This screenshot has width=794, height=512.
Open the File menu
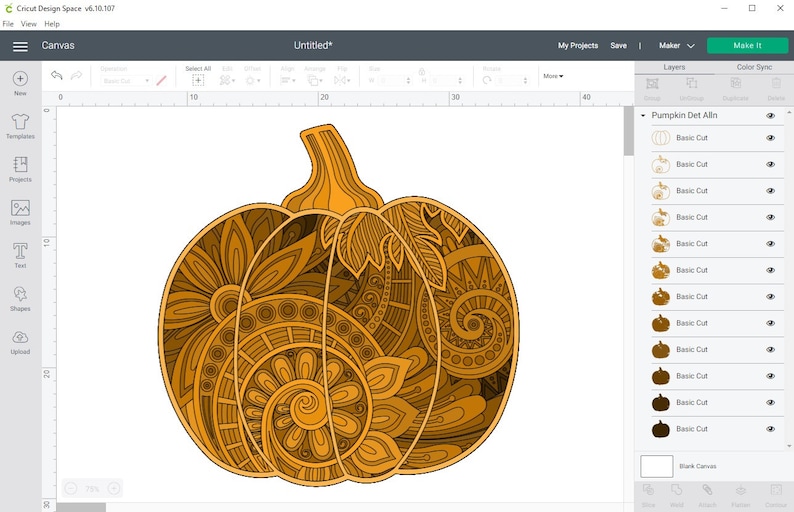8,24
